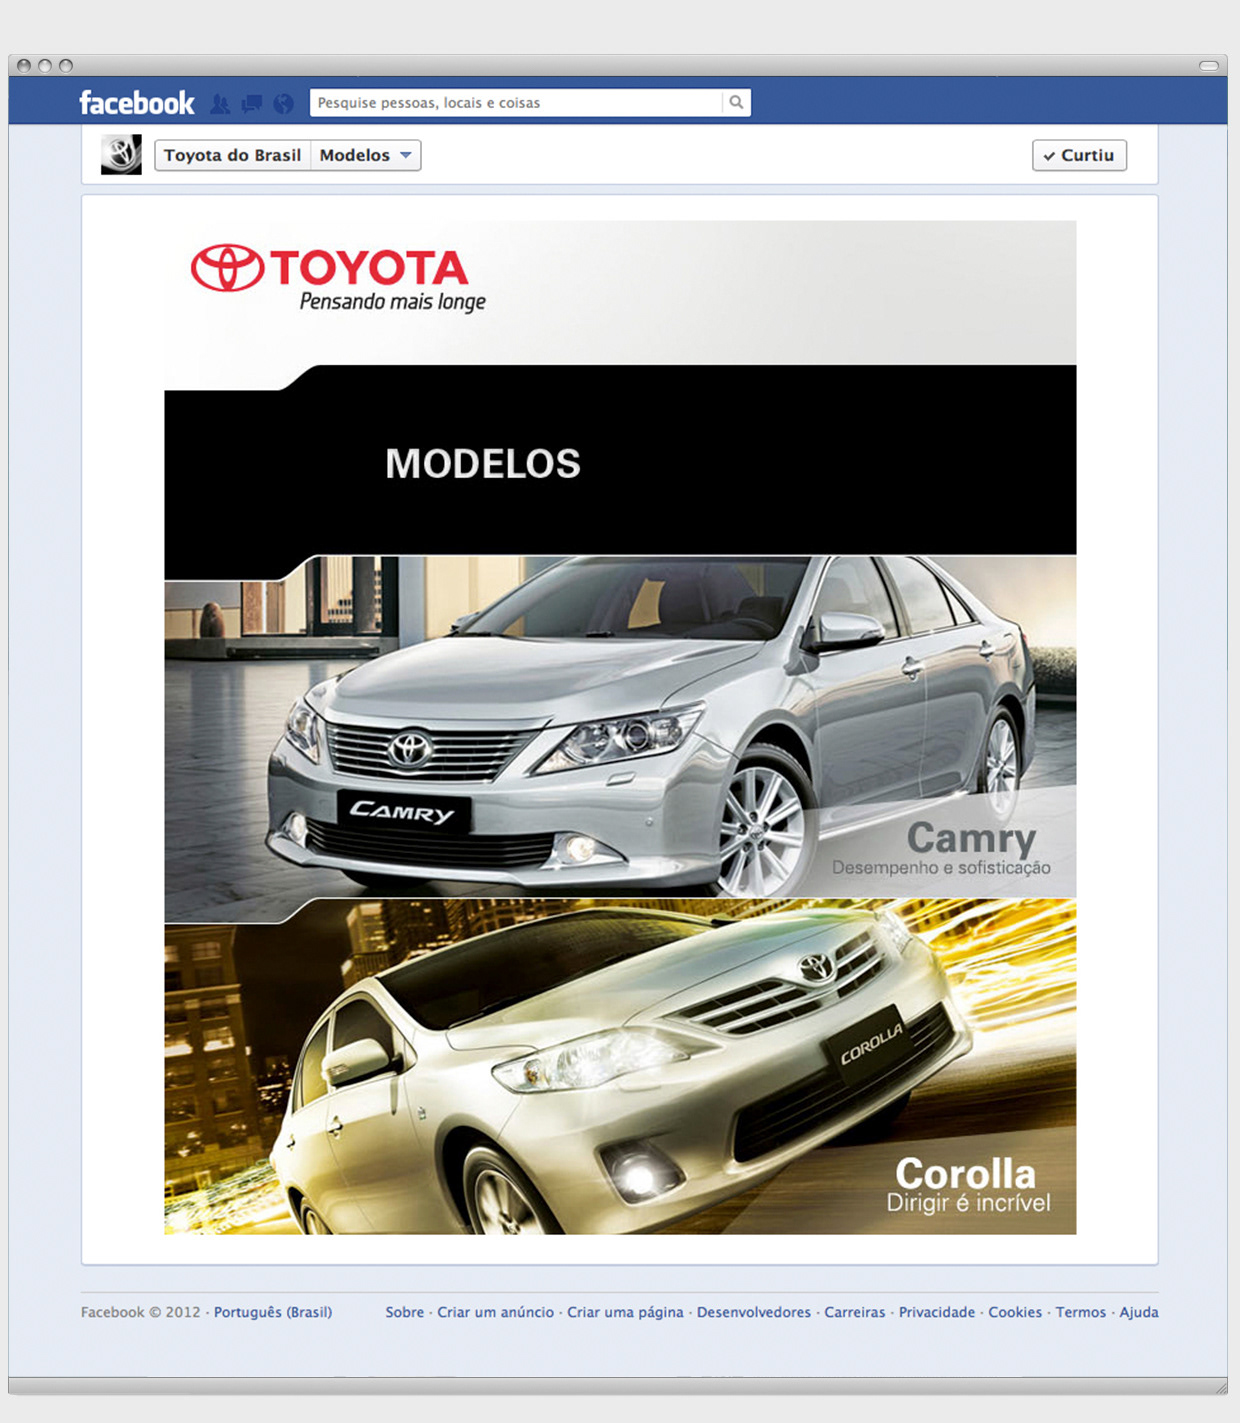This screenshot has width=1240, height=1423.
Task: Toggle the Curtiu like button
Action: (1079, 155)
